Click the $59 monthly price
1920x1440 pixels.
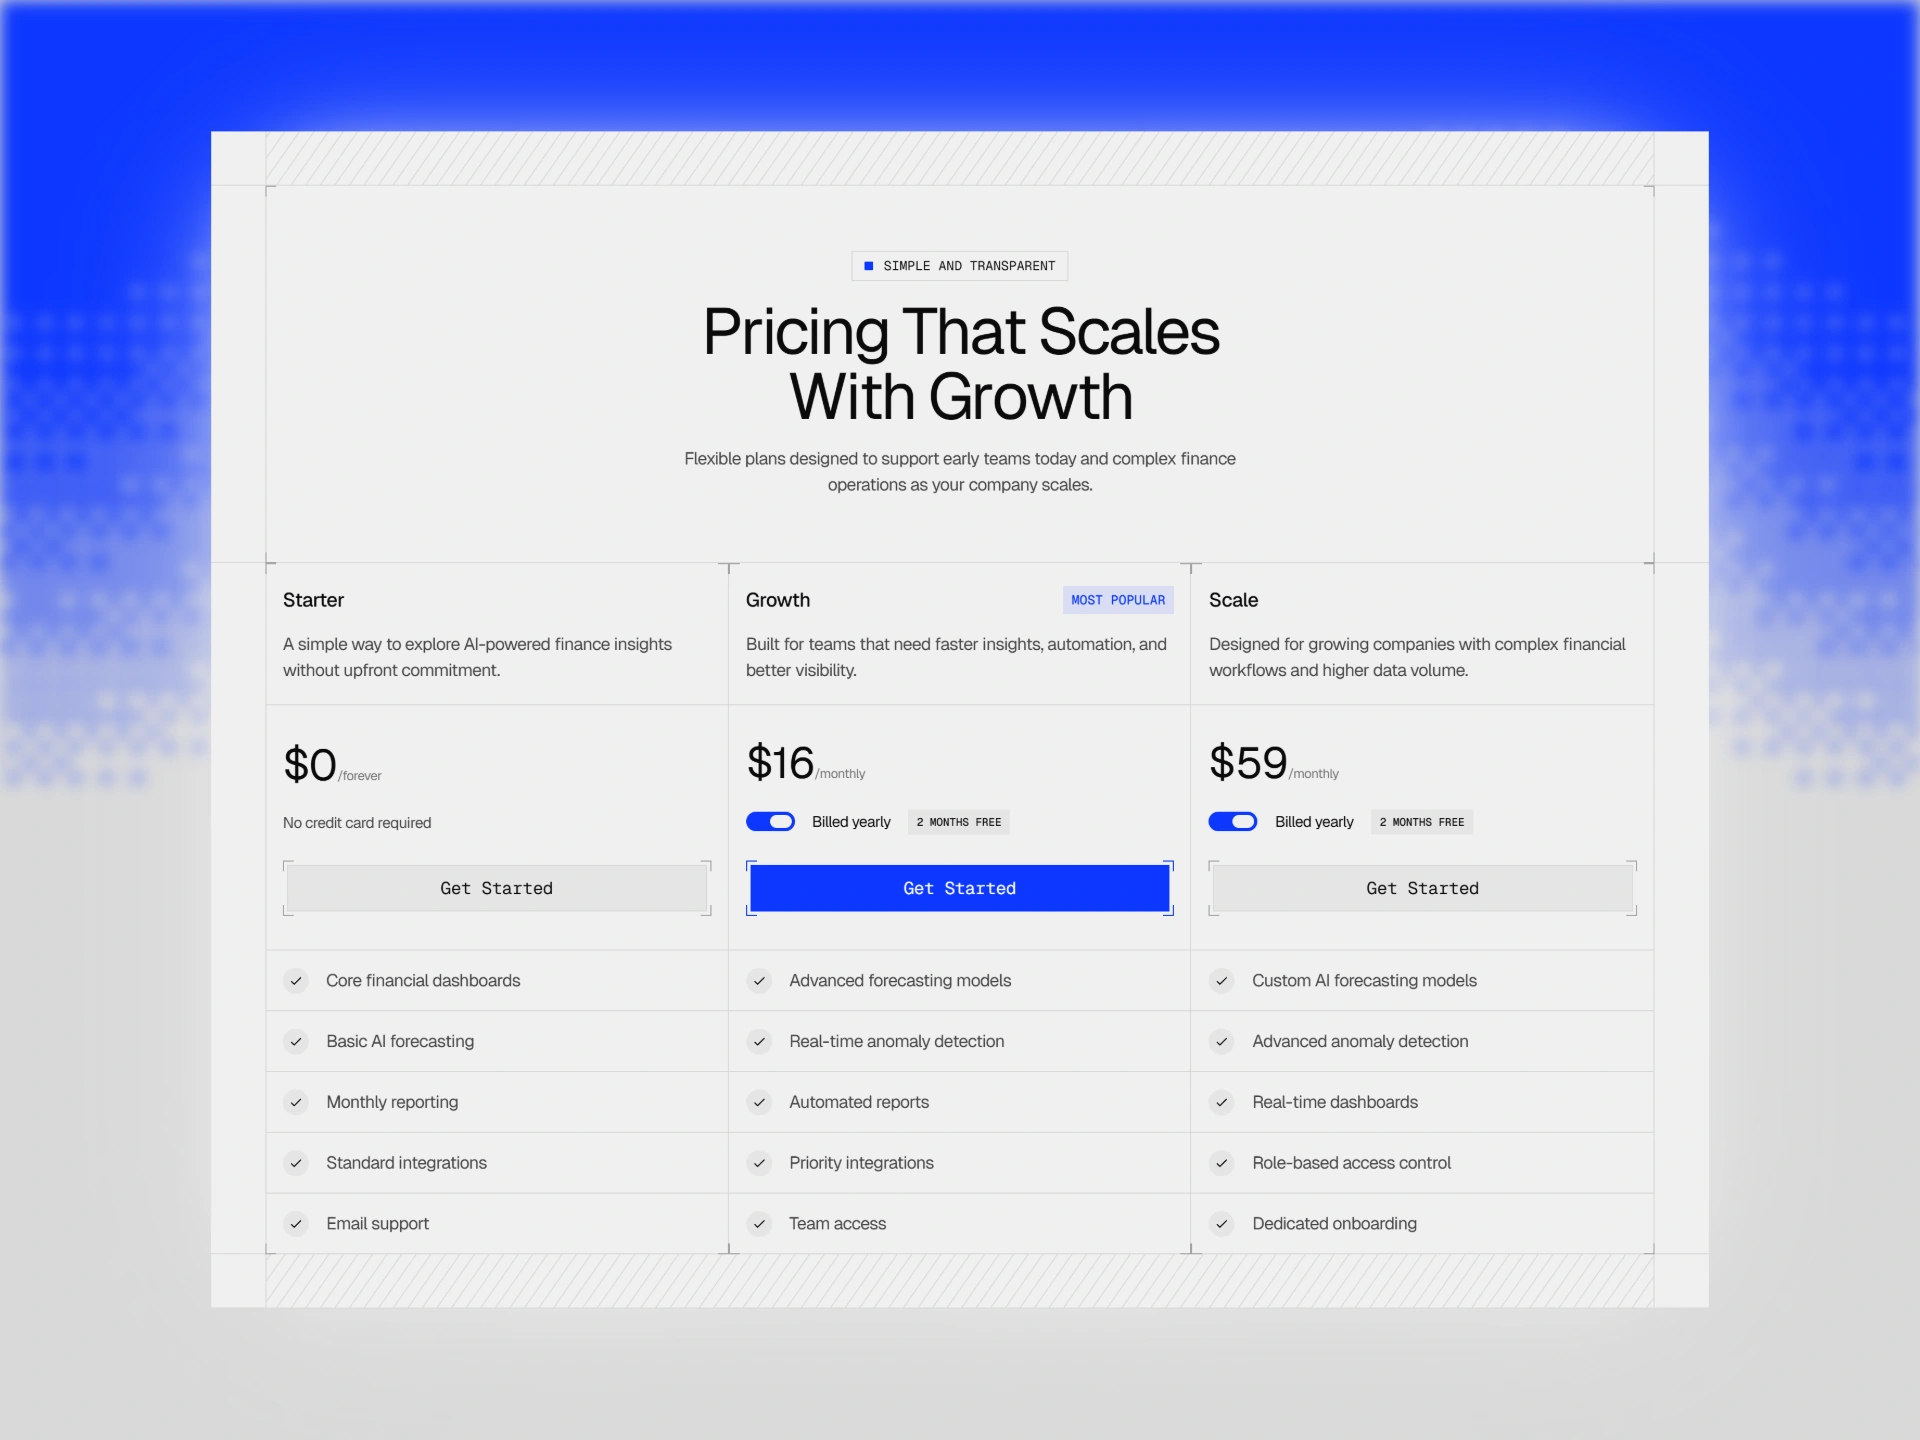pyautogui.click(x=1248, y=764)
